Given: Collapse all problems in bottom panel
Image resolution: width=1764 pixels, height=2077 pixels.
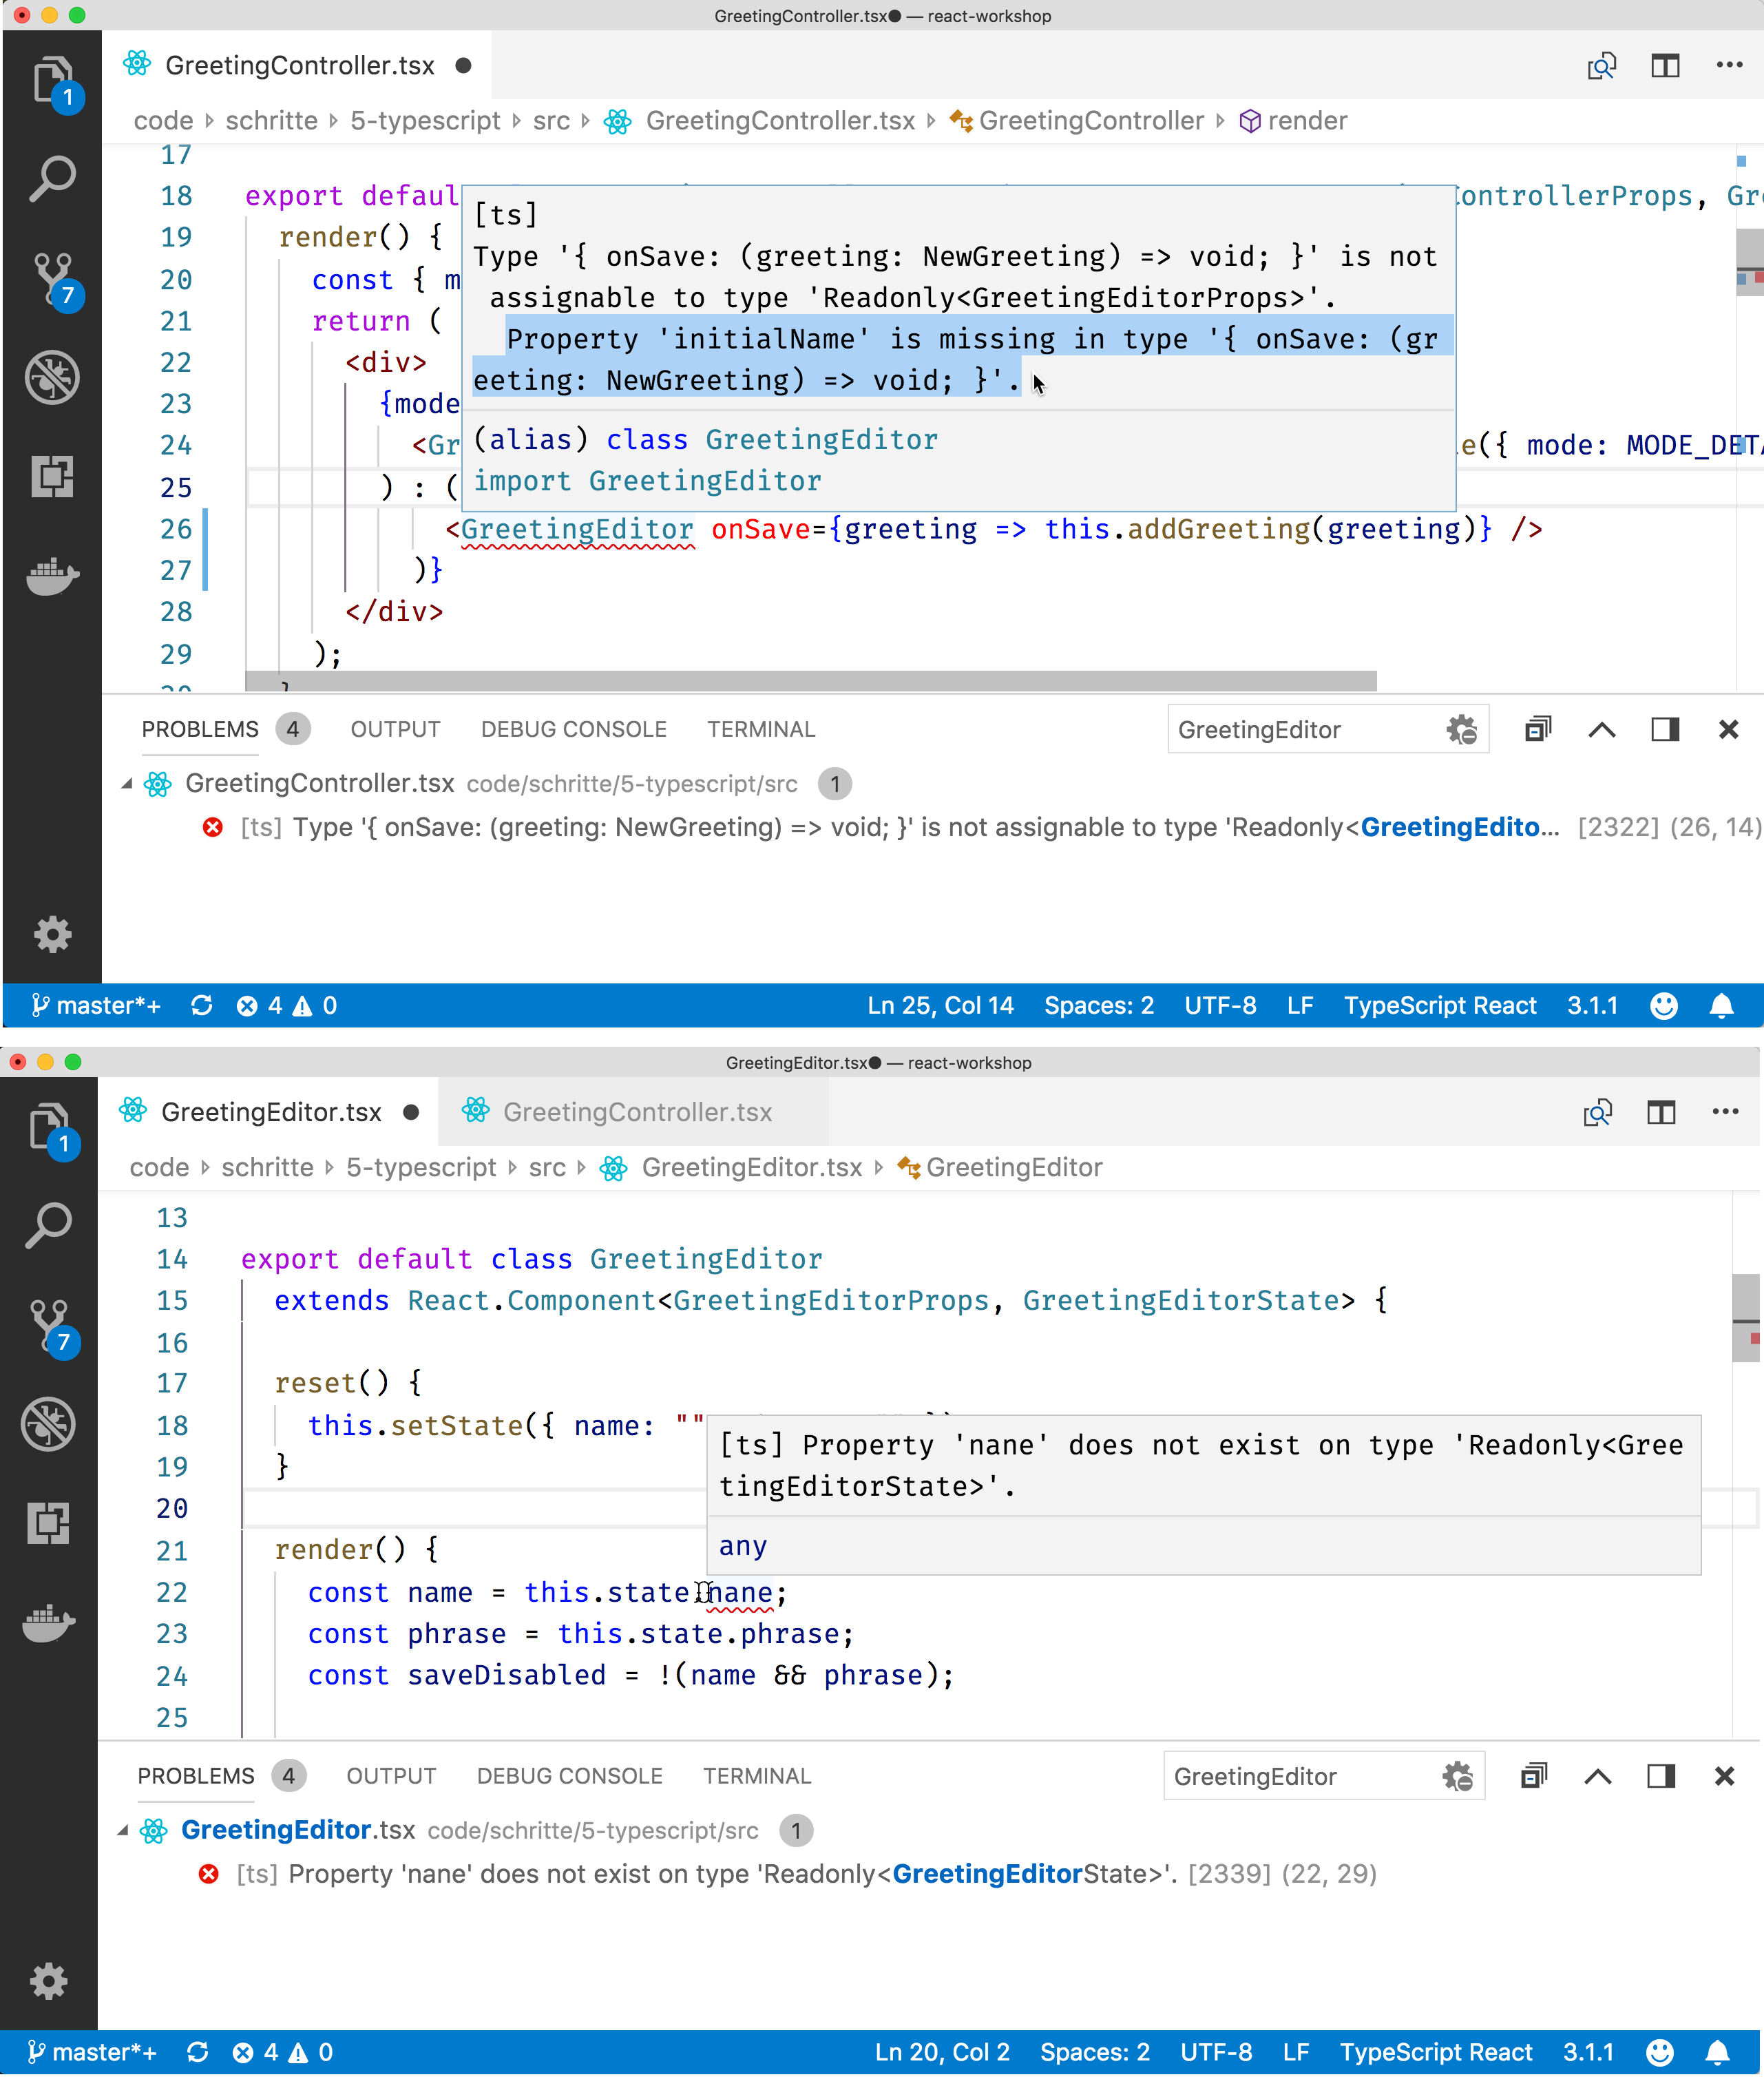Looking at the screenshot, I should 1534,1776.
